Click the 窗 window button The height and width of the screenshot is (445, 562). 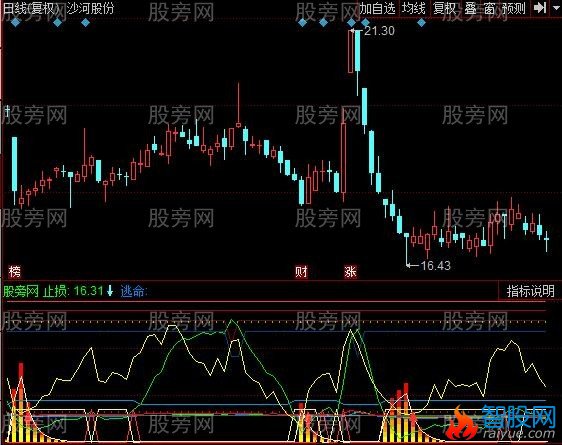[x=489, y=8]
